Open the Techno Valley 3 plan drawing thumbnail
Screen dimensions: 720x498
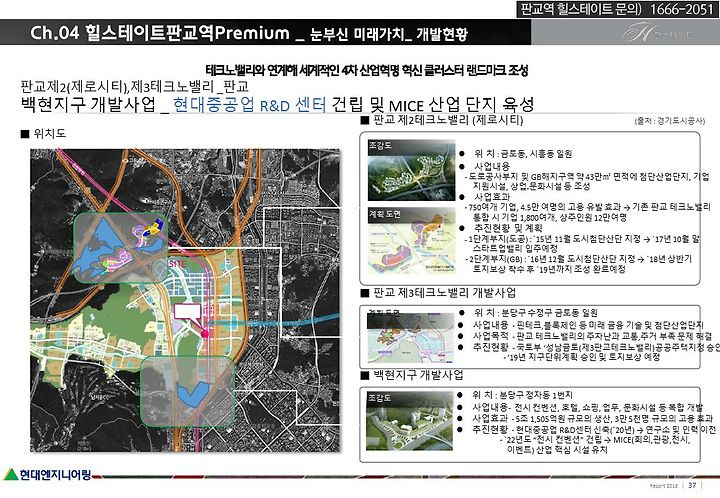point(411,338)
